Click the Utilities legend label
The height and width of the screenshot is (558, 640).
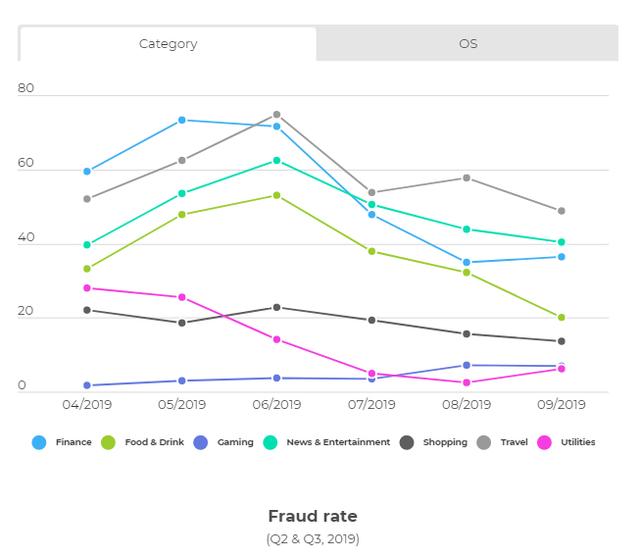tap(578, 442)
